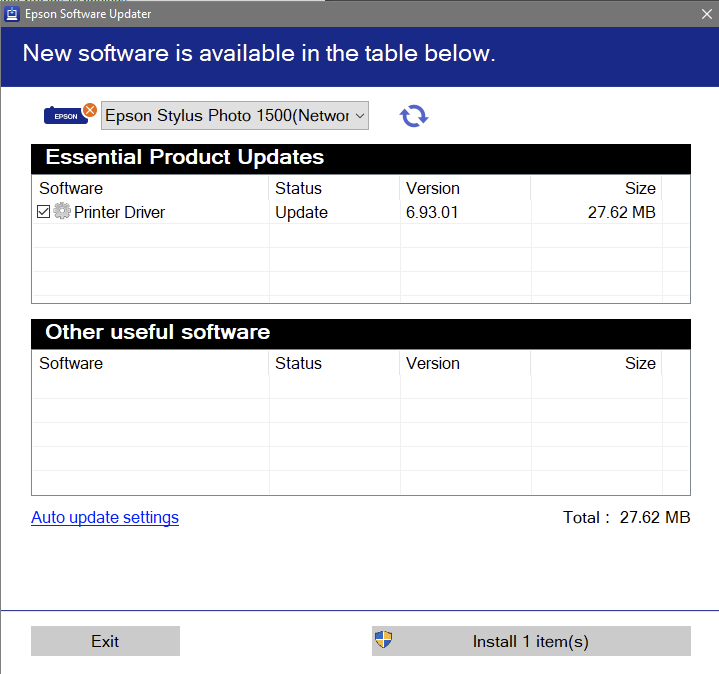Click Size column header in Other useful software
The height and width of the screenshot is (674, 719).
tap(640, 363)
